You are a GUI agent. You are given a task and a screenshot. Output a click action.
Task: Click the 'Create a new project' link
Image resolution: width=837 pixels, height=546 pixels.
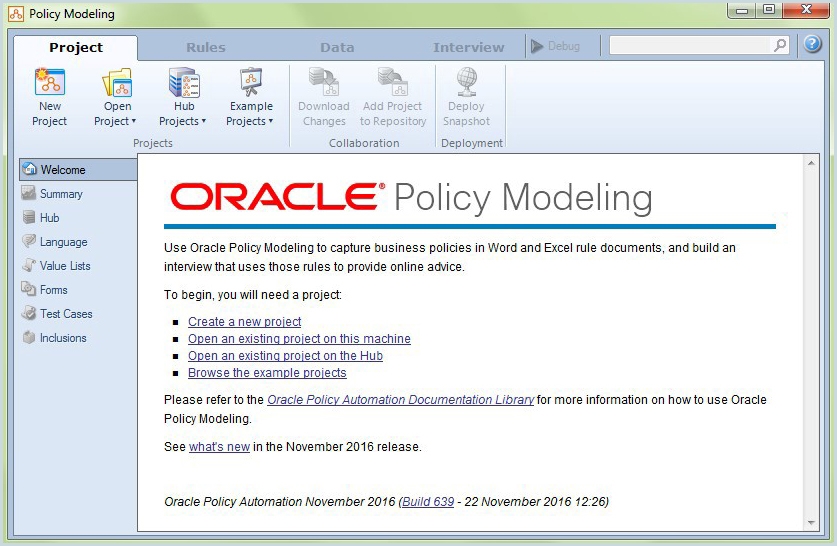[x=244, y=322]
